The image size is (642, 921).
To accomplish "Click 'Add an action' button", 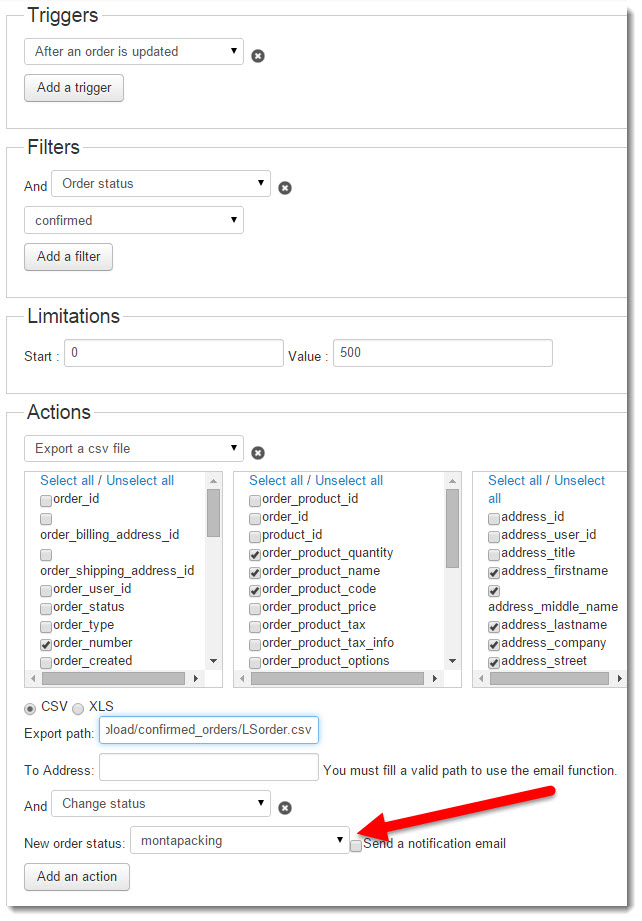I will click(x=77, y=877).
